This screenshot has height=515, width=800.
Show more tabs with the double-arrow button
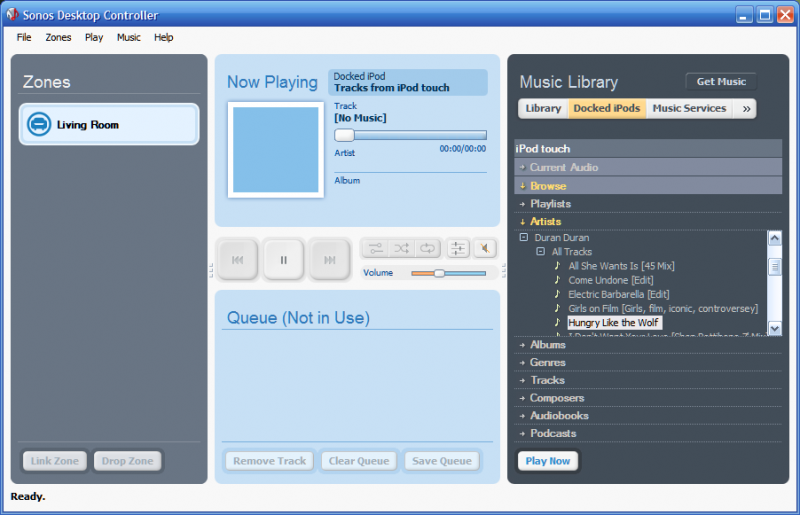[x=746, y=108]
